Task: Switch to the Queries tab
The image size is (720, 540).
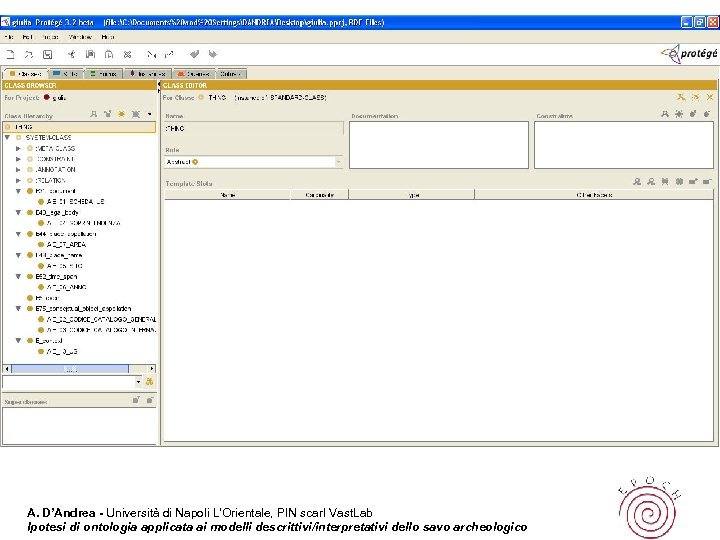Action: [x=194, y=73]
